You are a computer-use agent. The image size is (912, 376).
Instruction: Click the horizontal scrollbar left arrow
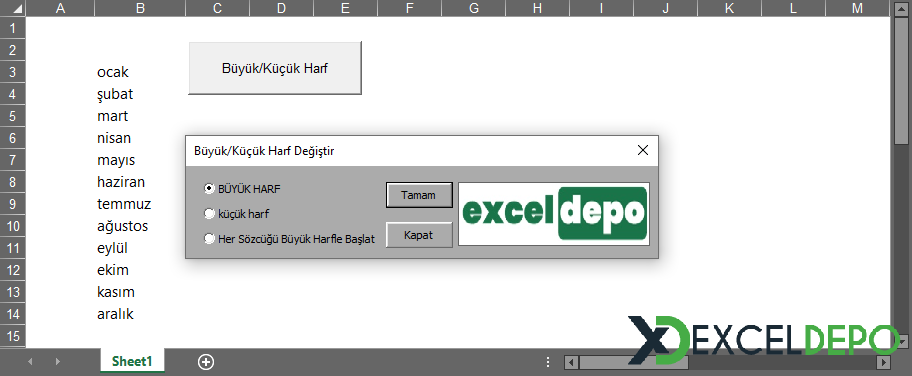tap(572, 363)
